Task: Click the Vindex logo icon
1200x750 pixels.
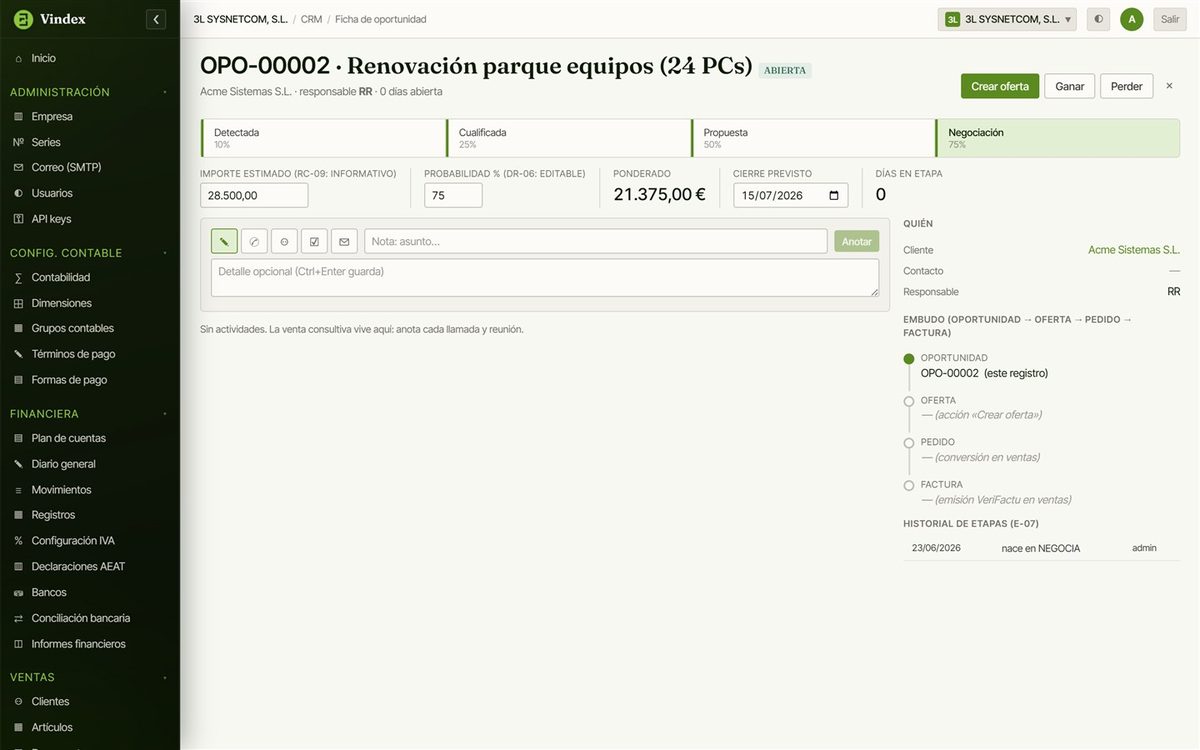Action: (x=23, y=19)
